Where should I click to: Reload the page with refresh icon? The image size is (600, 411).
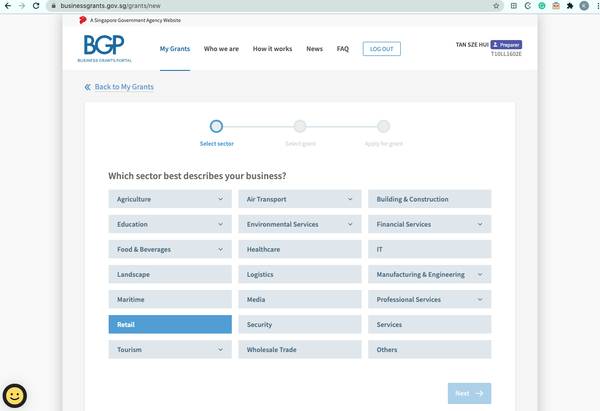pos(36,6)
